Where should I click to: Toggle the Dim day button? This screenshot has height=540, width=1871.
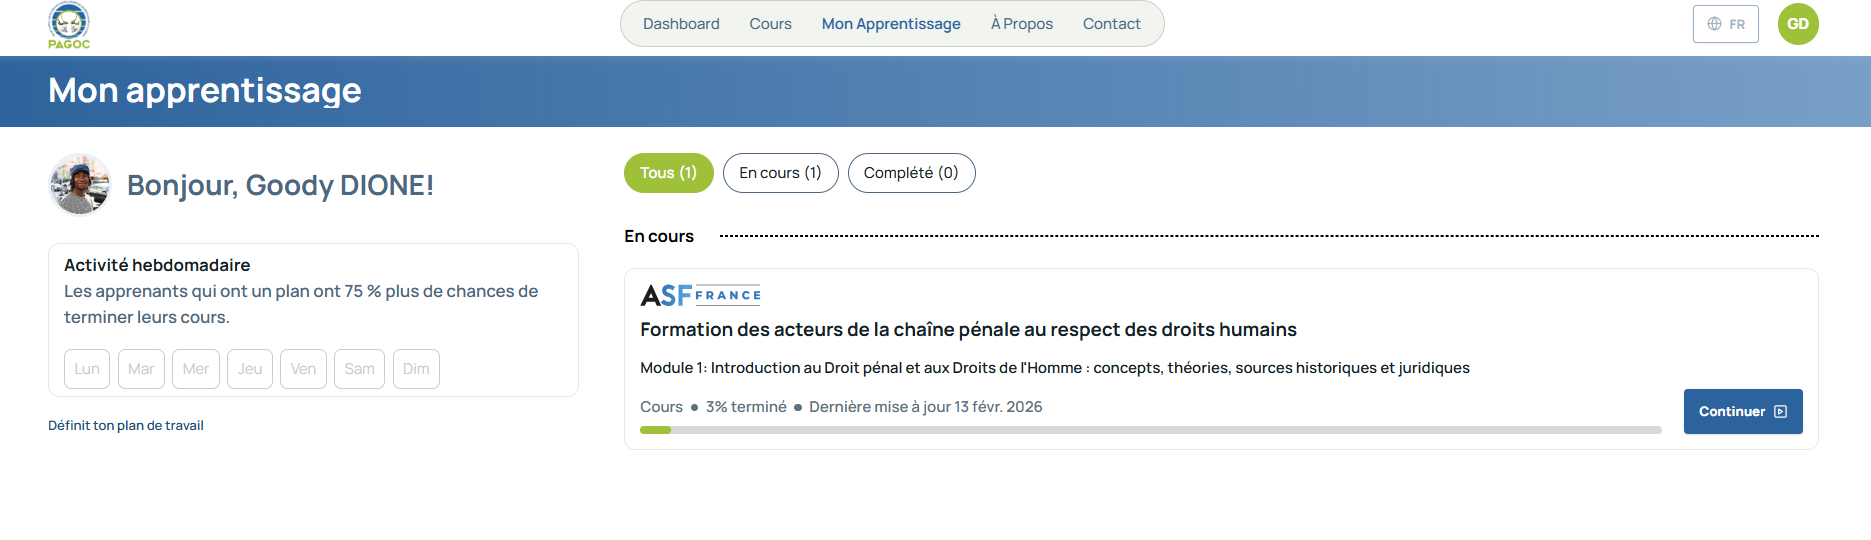(416, 369)
